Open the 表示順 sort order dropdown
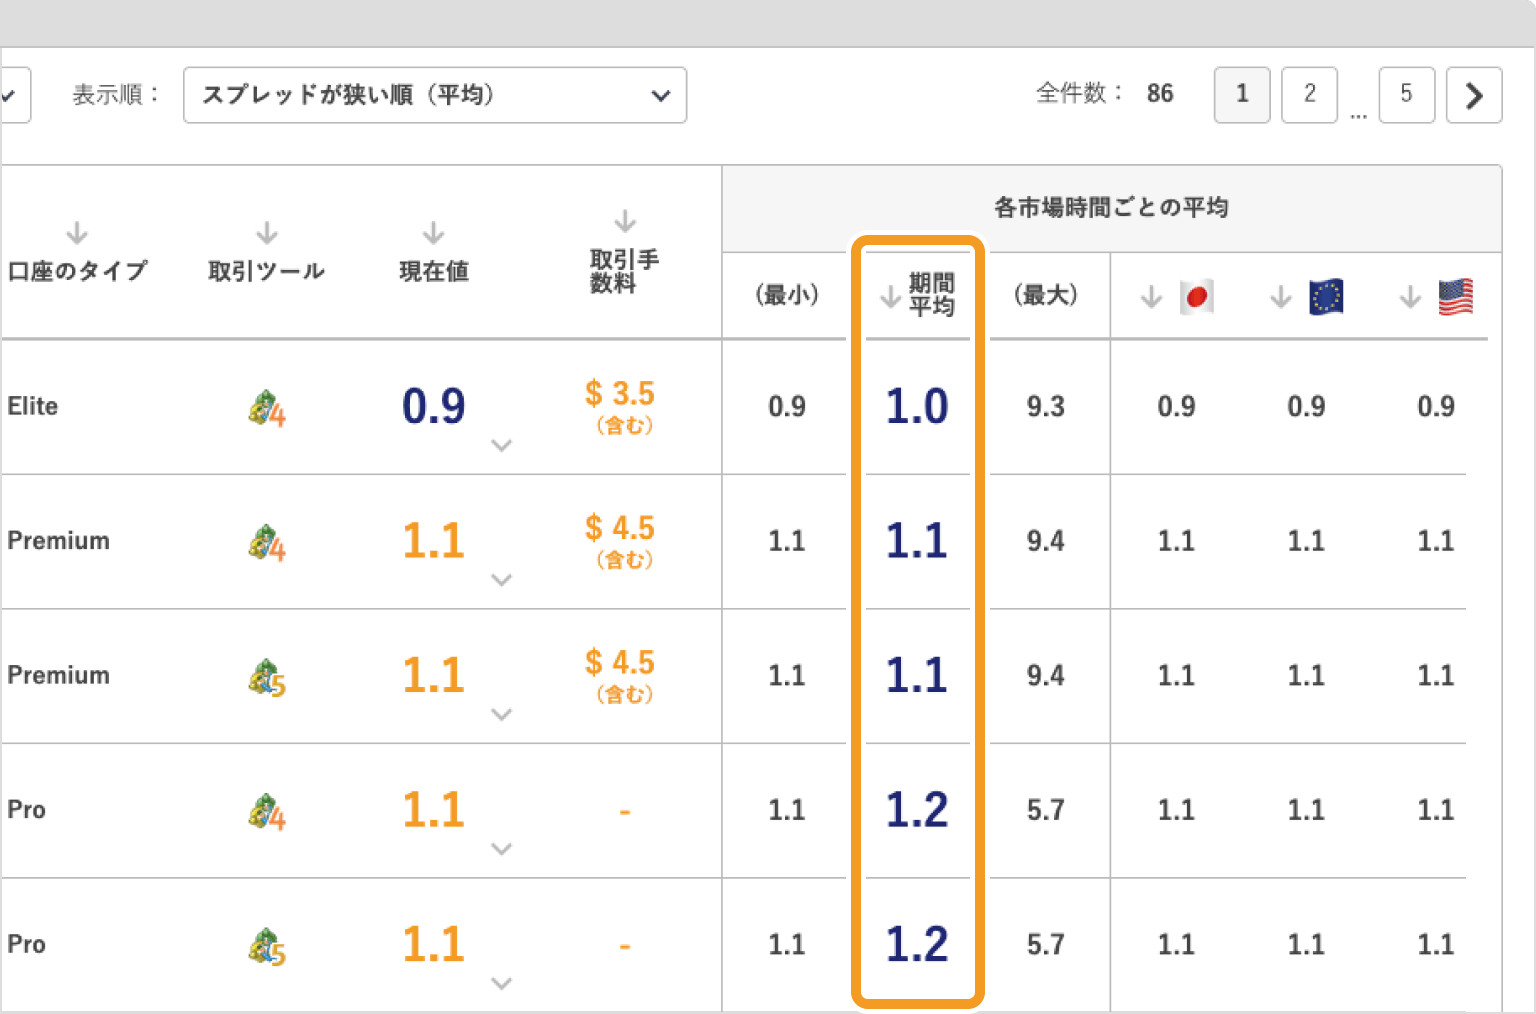This screenshot has height=1014, width=1536. click(x=435, y=95)
